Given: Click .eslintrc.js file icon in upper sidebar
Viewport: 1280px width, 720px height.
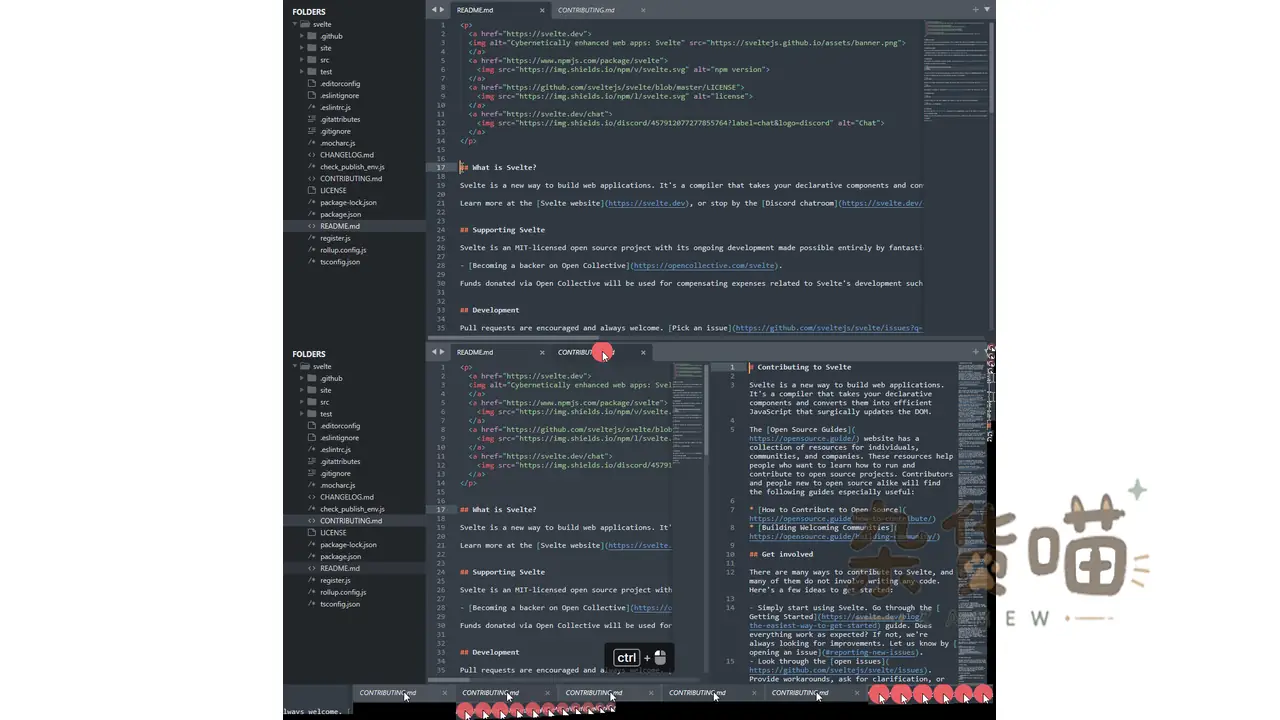Looking at the screenshot, I should (312, 107).
